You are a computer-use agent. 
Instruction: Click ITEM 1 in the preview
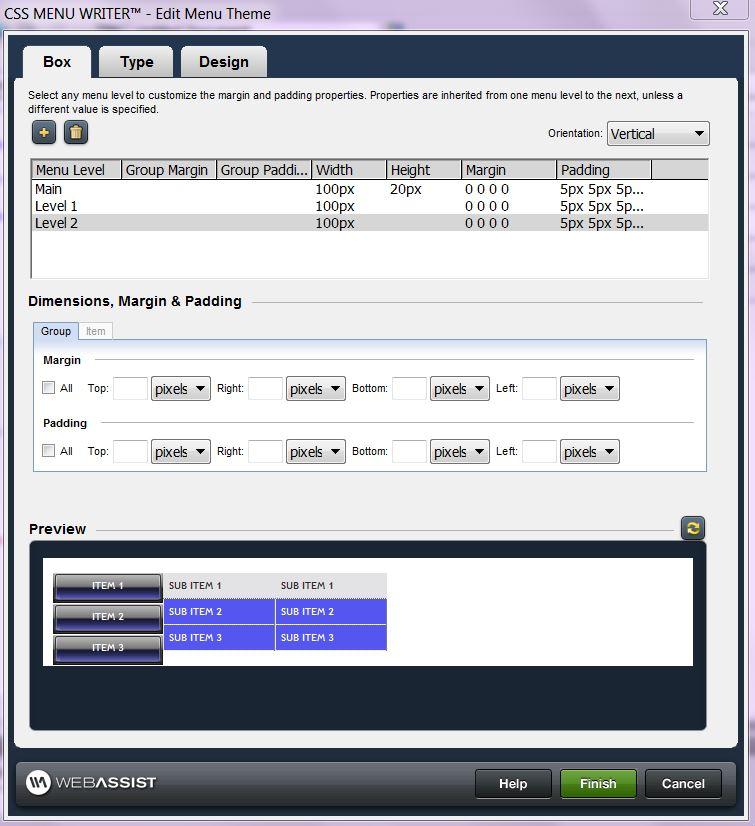(107, 587)
